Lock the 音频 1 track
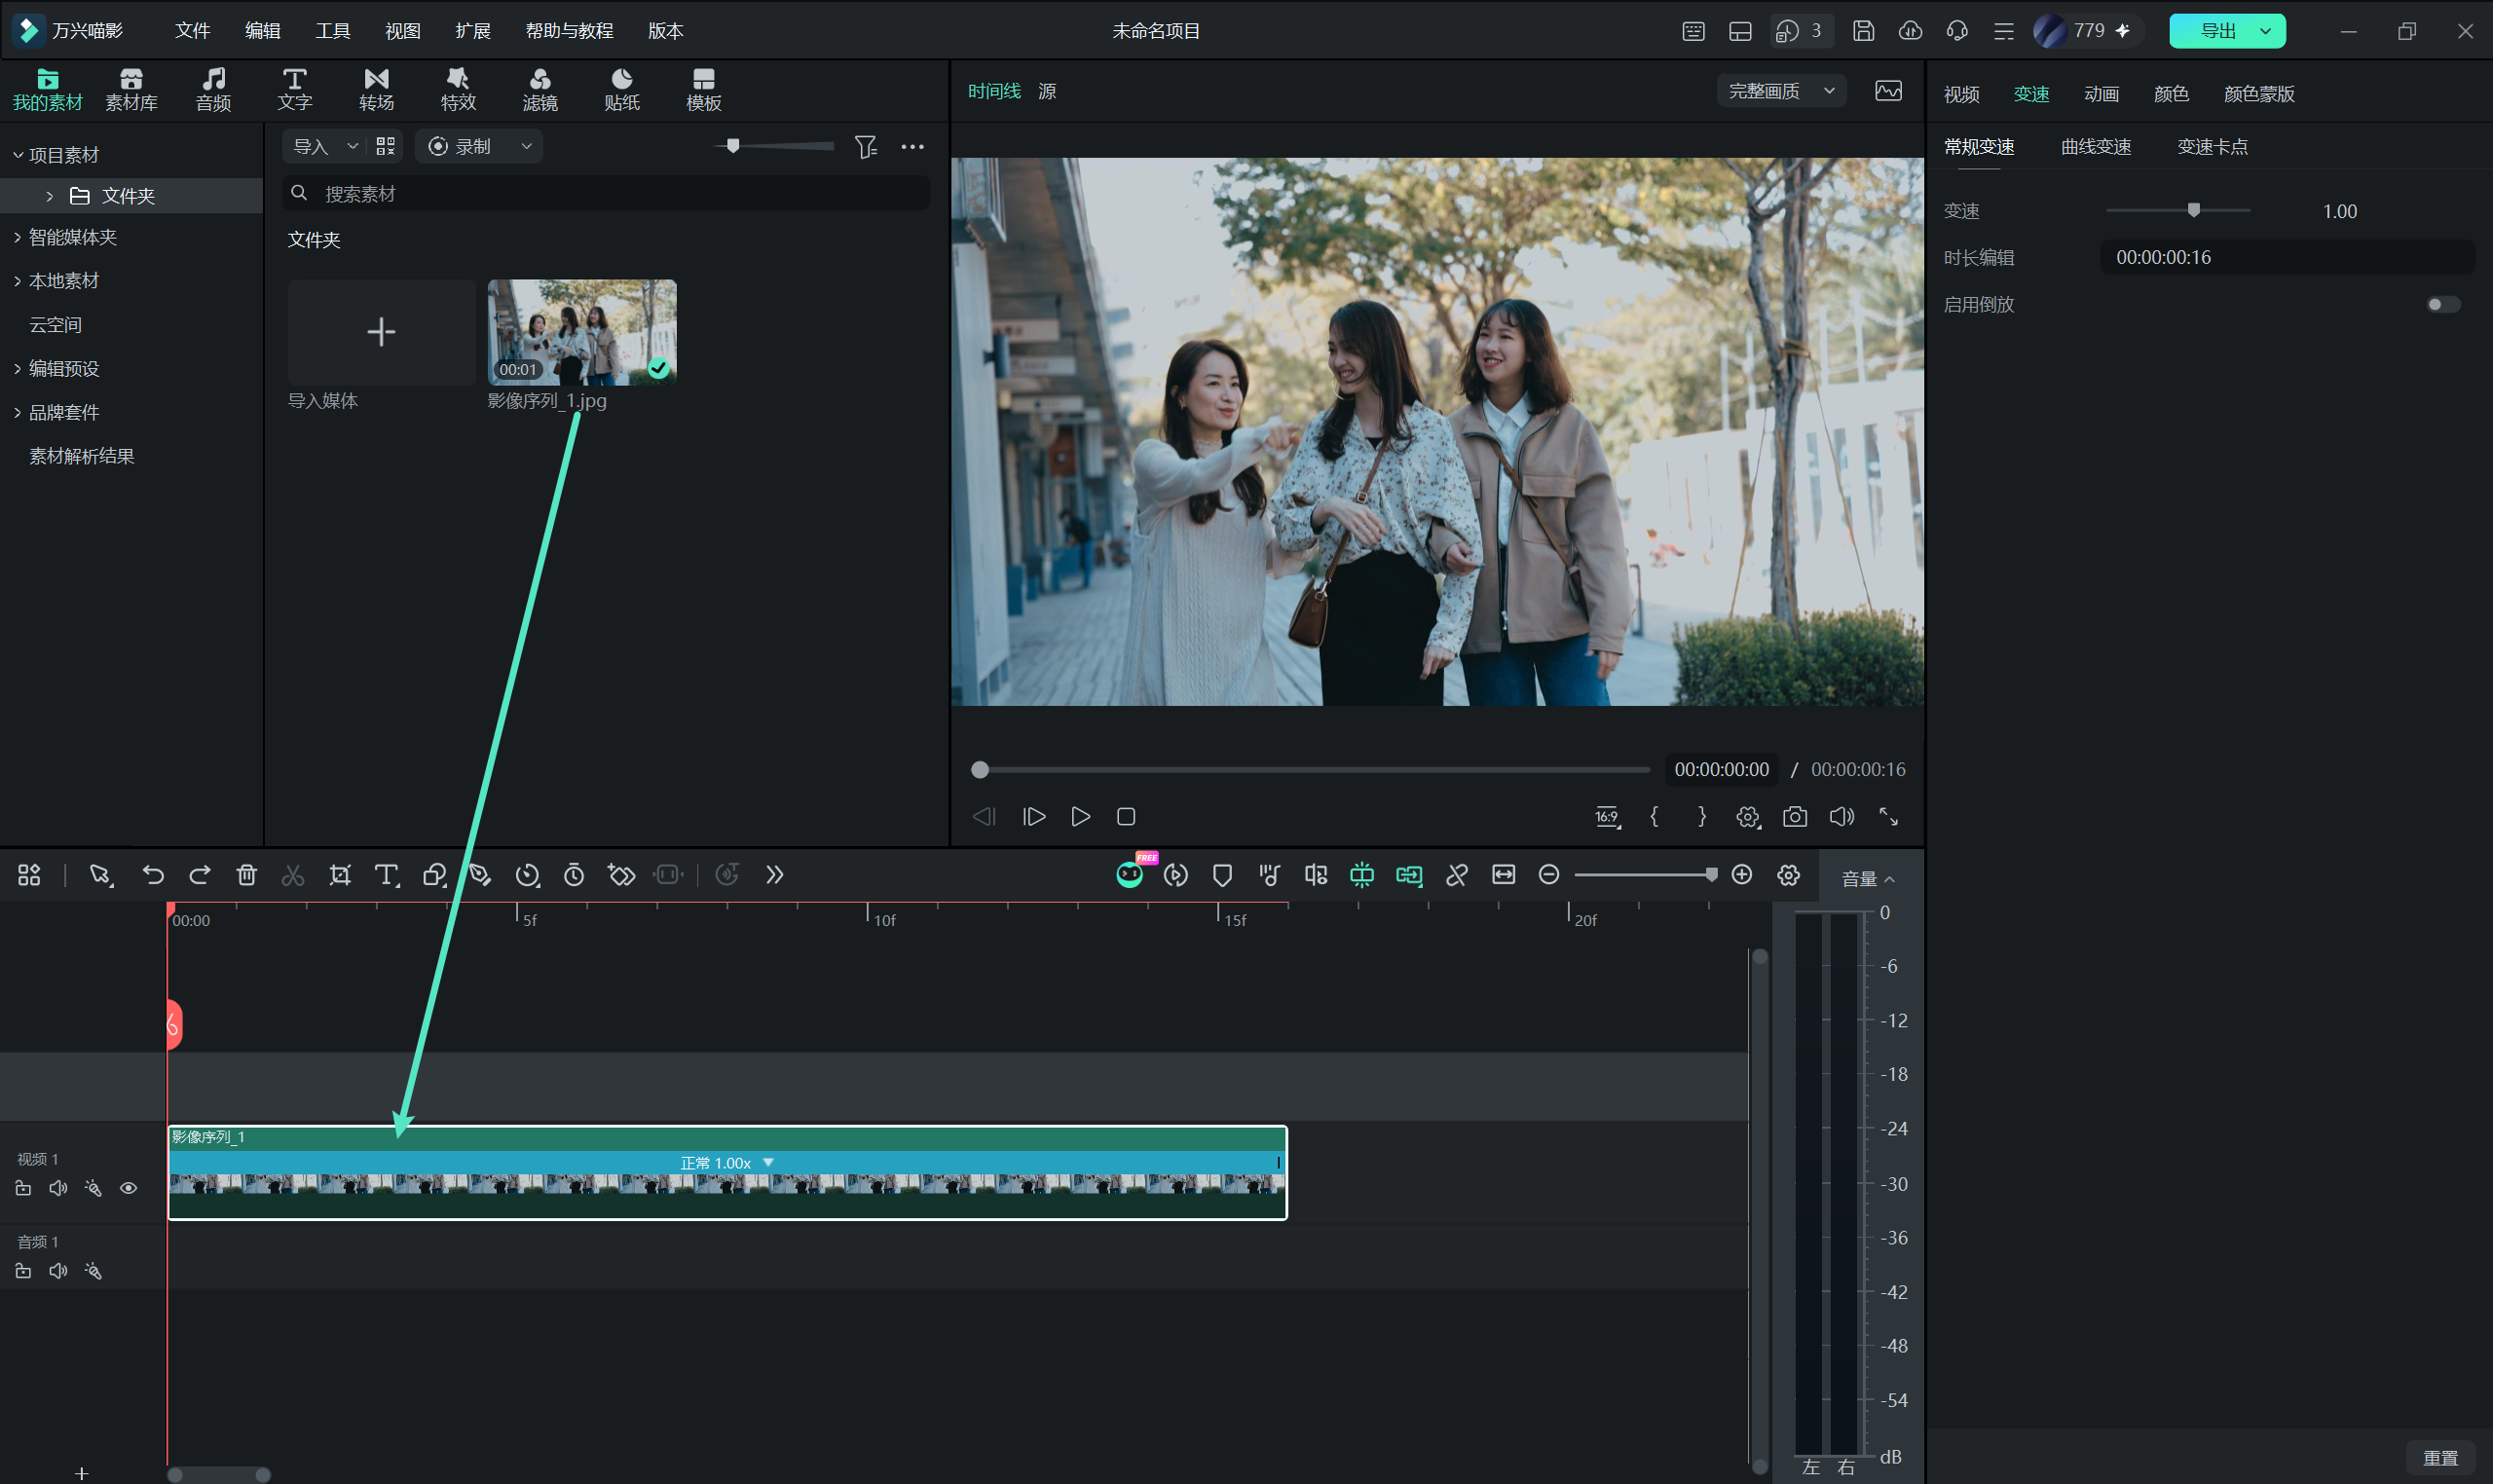Screen dimensions: 2493x1484 pos(23,1271)
